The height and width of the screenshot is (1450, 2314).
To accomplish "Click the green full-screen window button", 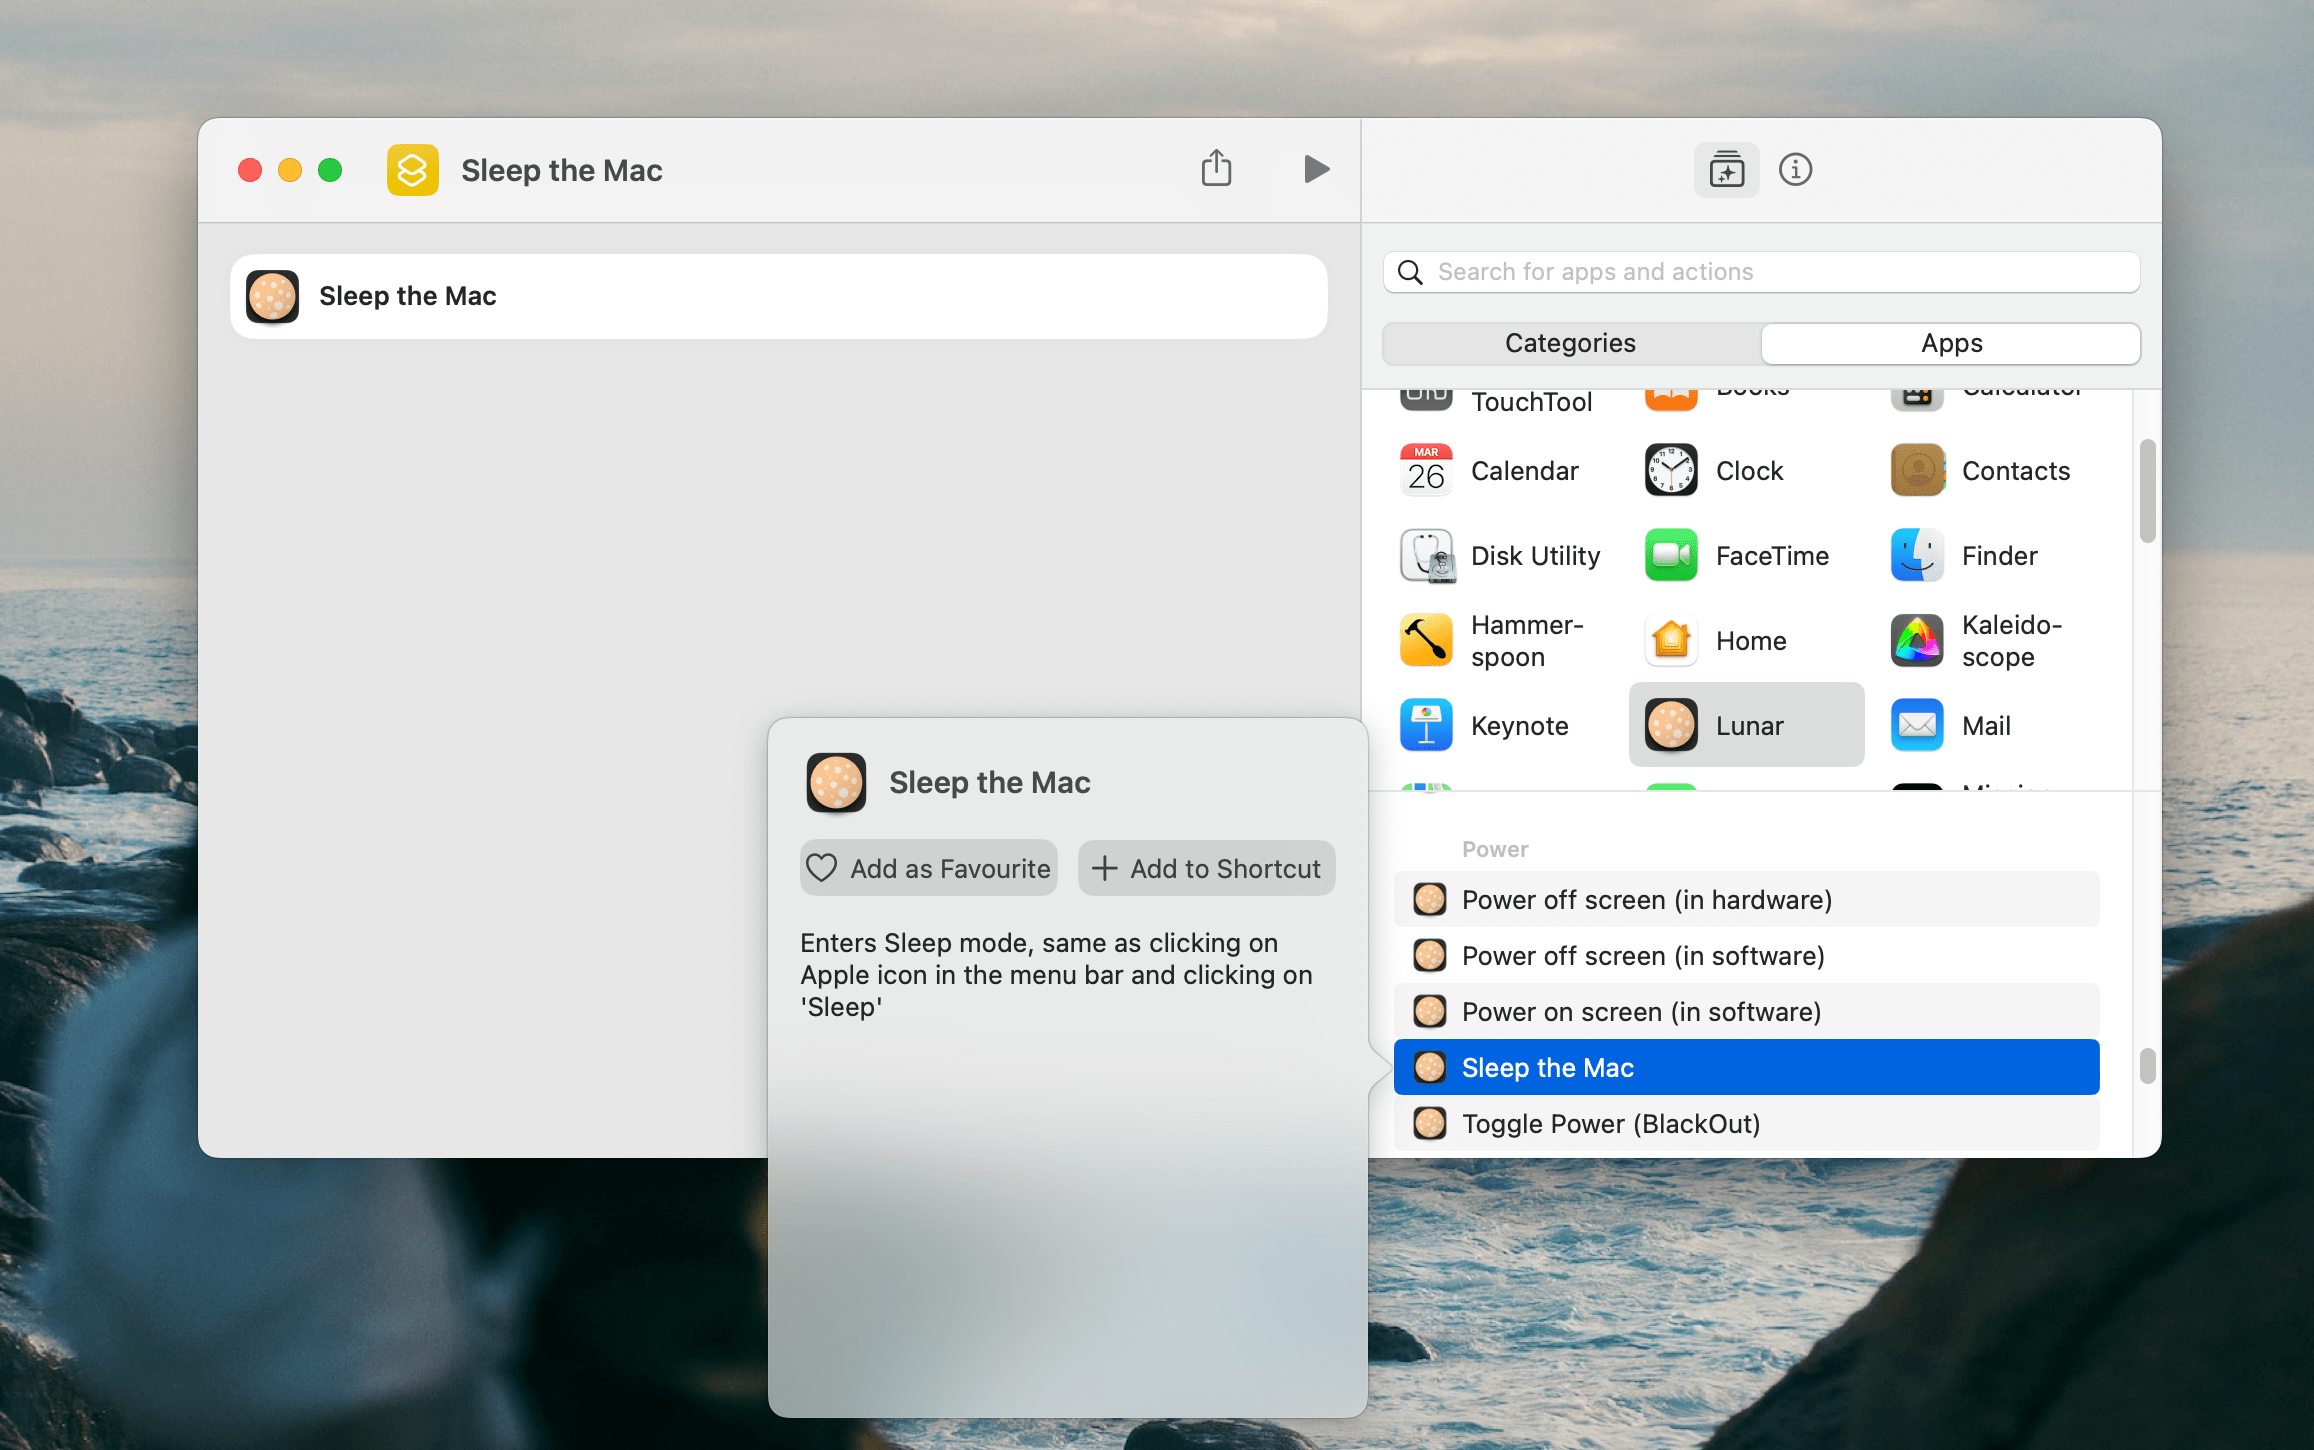I will (330, 170).
